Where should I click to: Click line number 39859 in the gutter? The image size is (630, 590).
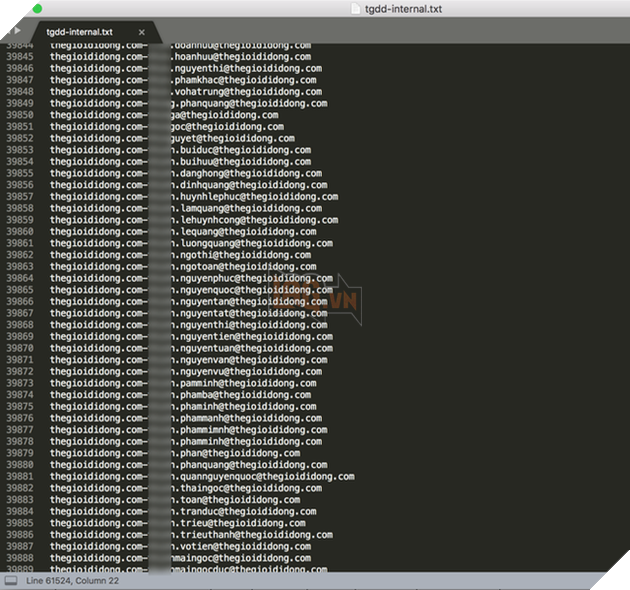pyautogui.click(x=20, y=220)
